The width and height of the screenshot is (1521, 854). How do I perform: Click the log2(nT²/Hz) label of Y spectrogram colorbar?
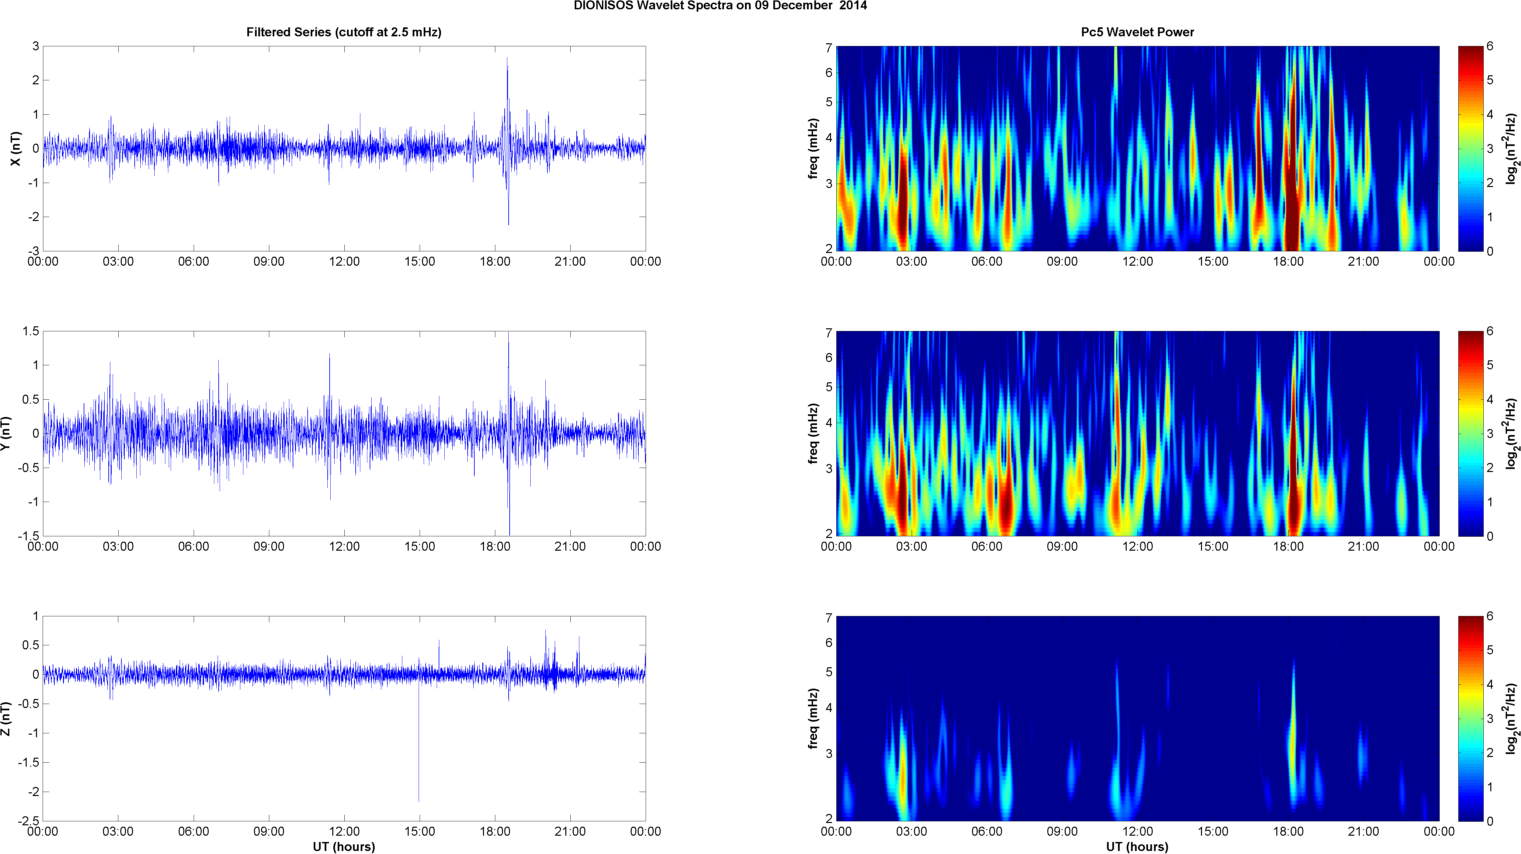1512,434
